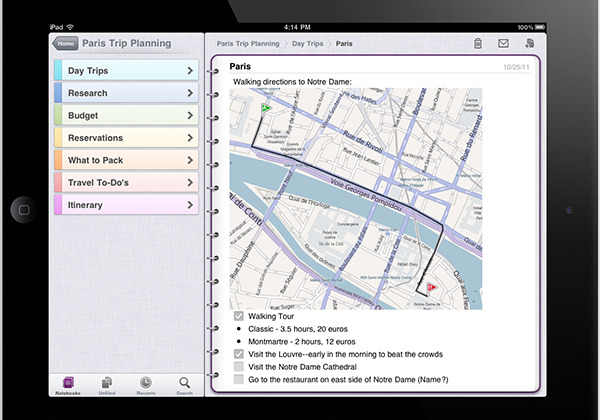This screenshot has width=600, height=420.
Task: Tap the trash delete icon
Action: (478, 43)
